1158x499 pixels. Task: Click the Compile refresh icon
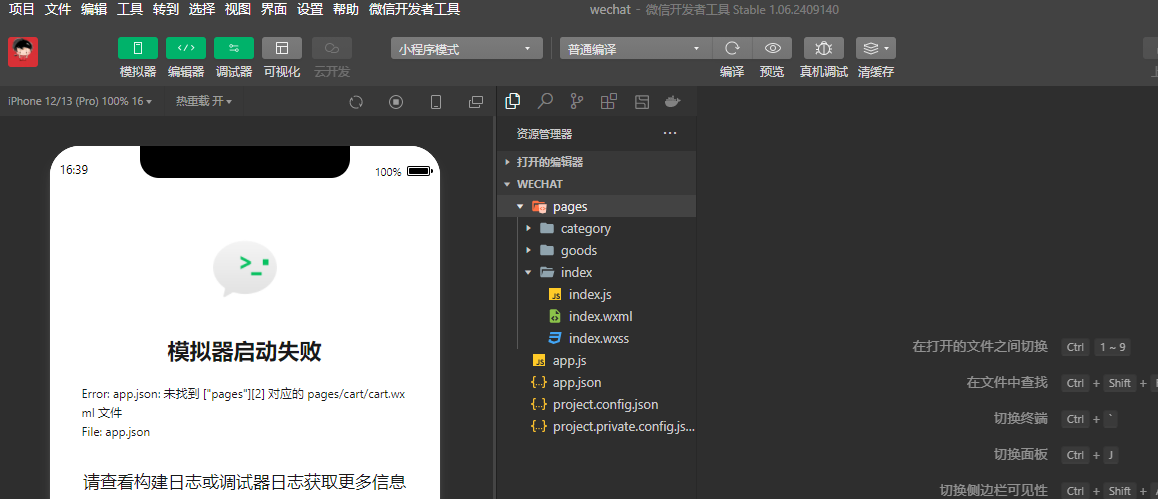pos(732,49)
